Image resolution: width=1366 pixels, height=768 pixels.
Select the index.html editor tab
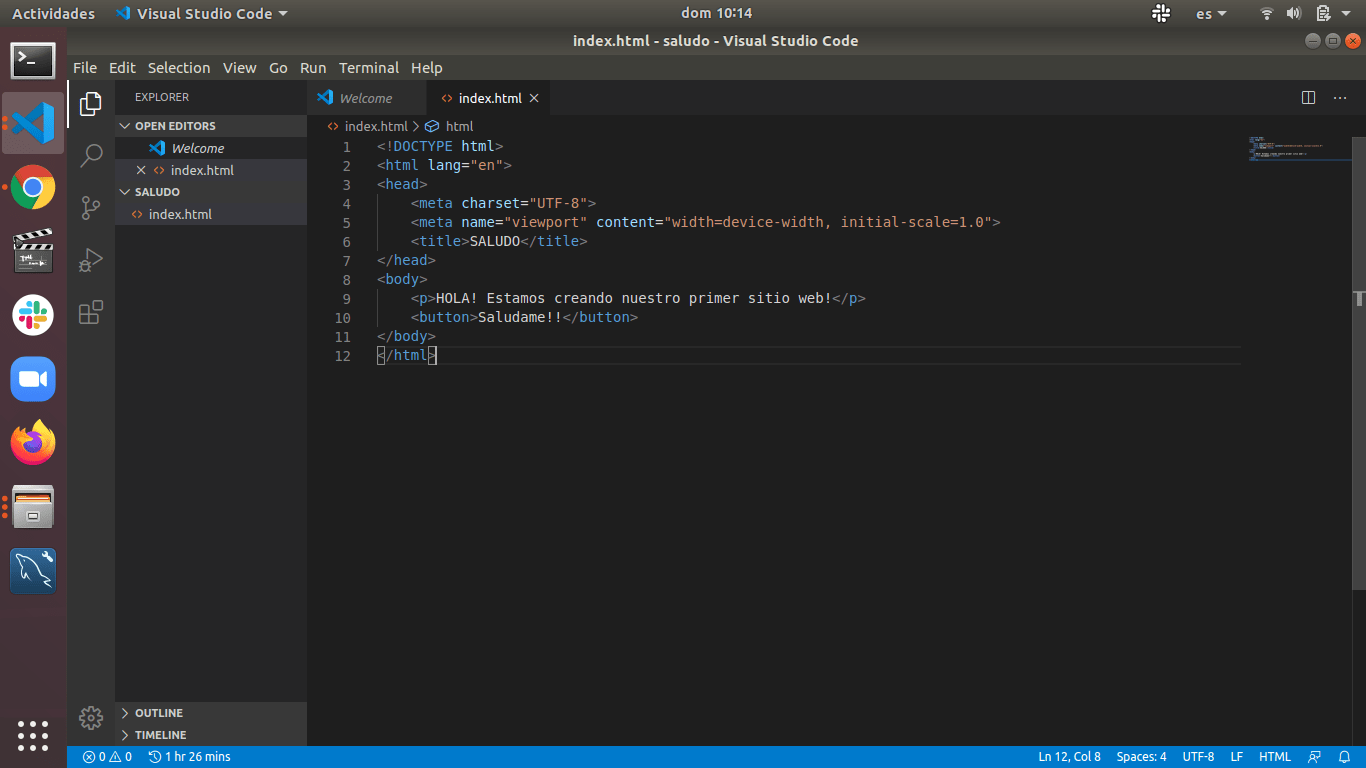click(488, 98)
